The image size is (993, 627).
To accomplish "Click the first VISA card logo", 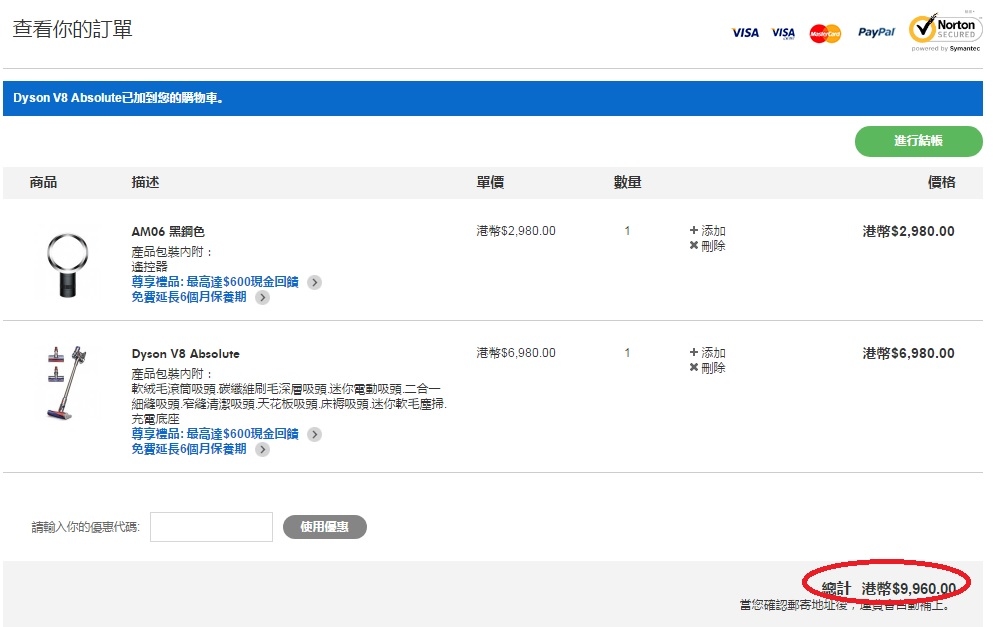I will click(745, 33).
